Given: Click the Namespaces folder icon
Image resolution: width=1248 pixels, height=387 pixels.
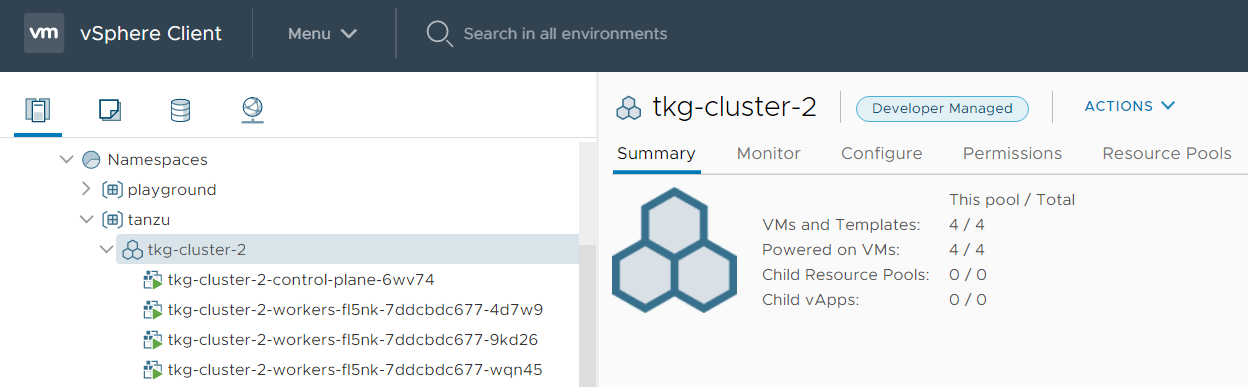Looking at the screenshot, I should click(91, 160).
